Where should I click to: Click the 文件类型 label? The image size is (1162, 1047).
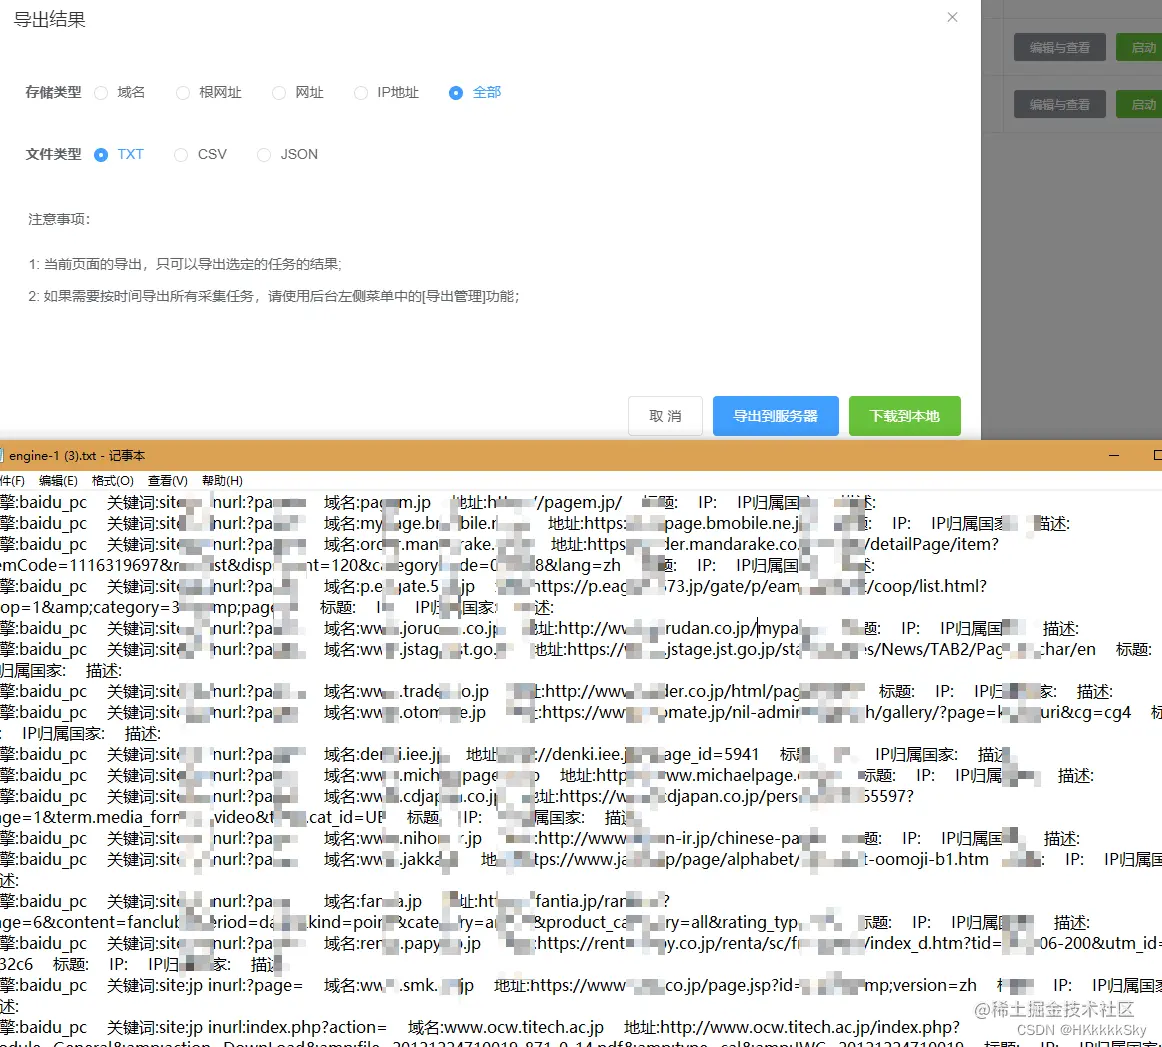click(53, 155)
